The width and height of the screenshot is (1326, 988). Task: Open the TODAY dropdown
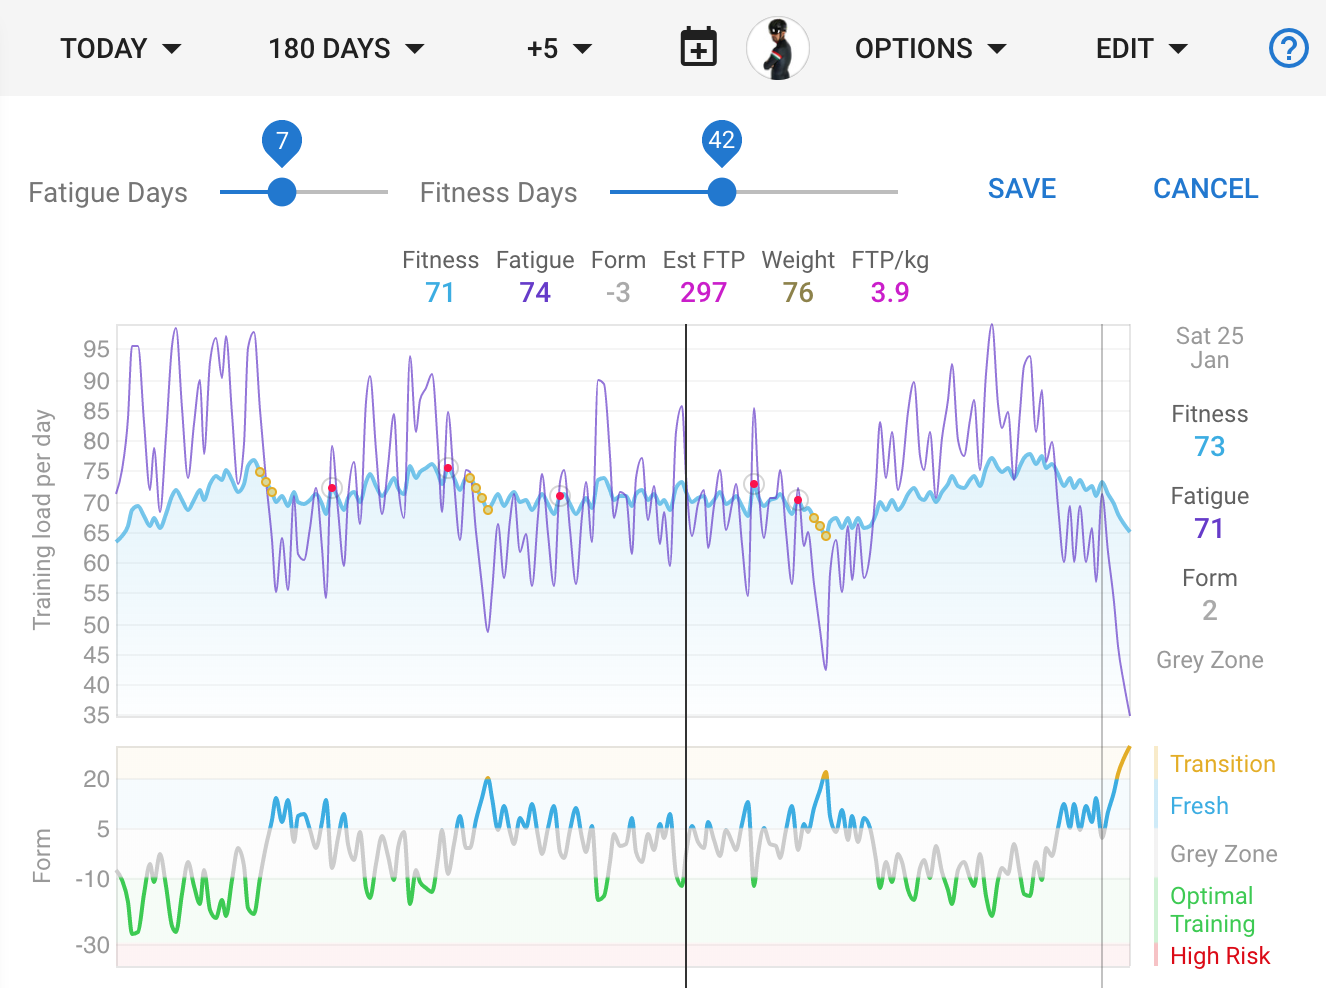(120, 48)
